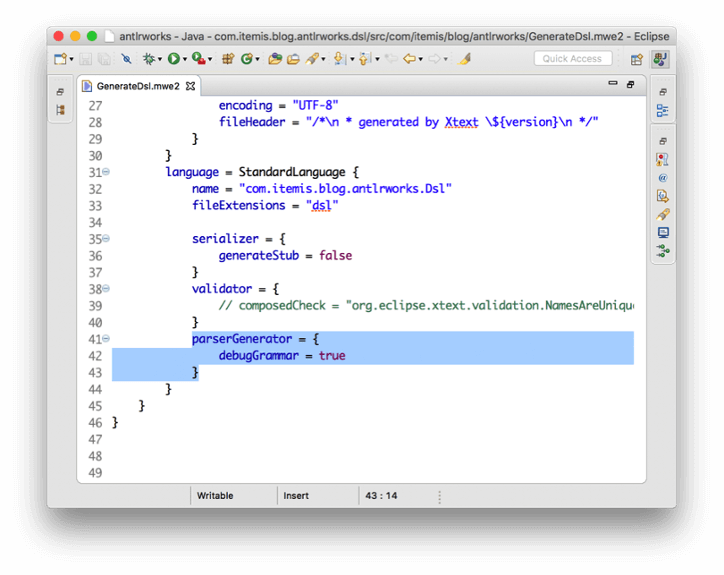The width and height of the screenshot is (724, 575).
Task: Click the Save toolbar icon
Action: tap(86, 59)
